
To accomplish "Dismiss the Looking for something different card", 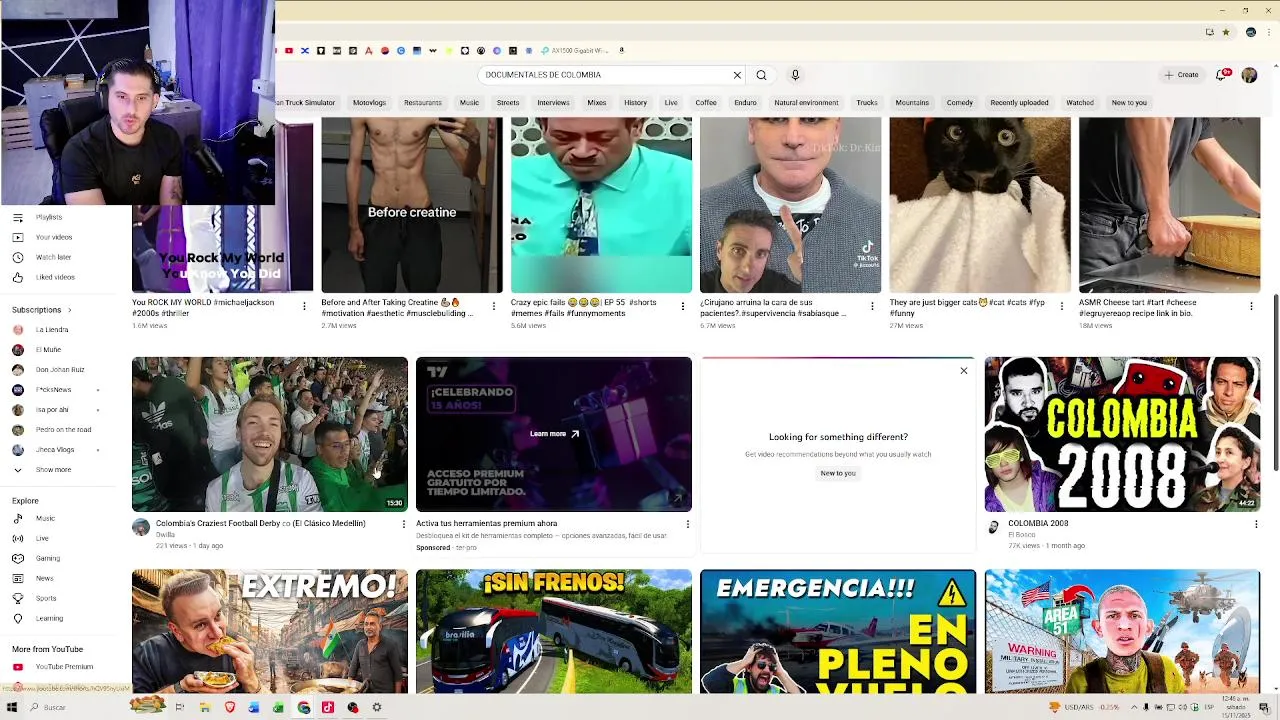I will [963, 371].
